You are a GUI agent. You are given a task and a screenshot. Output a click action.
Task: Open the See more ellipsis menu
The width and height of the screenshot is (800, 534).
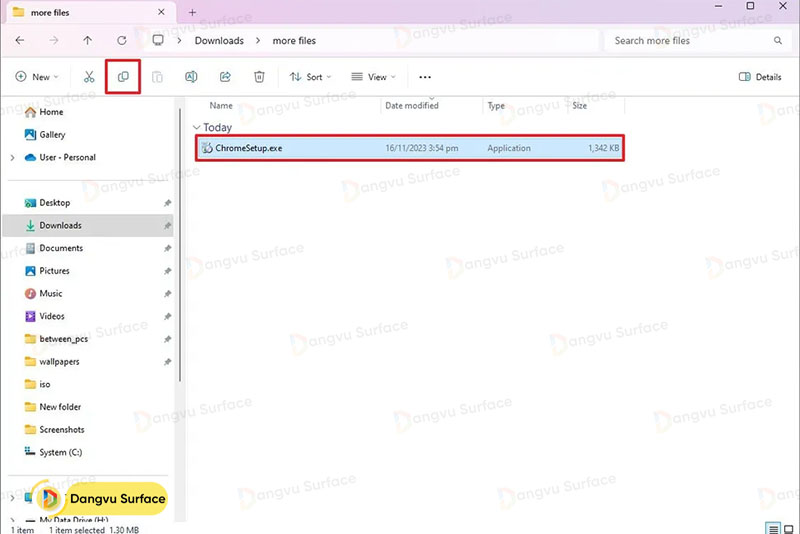tap(425, 77)
